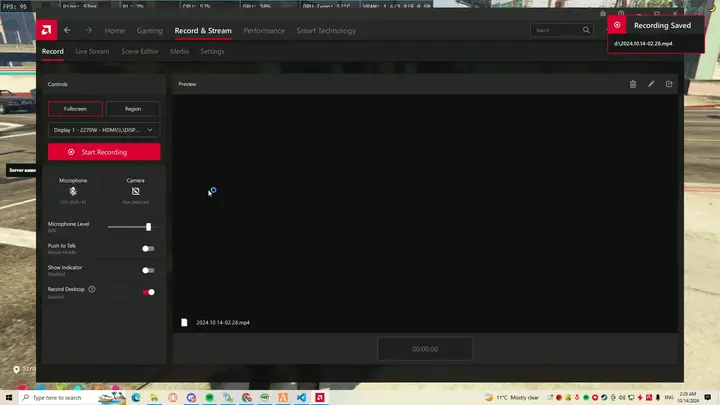720x405 pixels.
Task: Click the gift icon in title bar
Action: click(x=603, y=14)
